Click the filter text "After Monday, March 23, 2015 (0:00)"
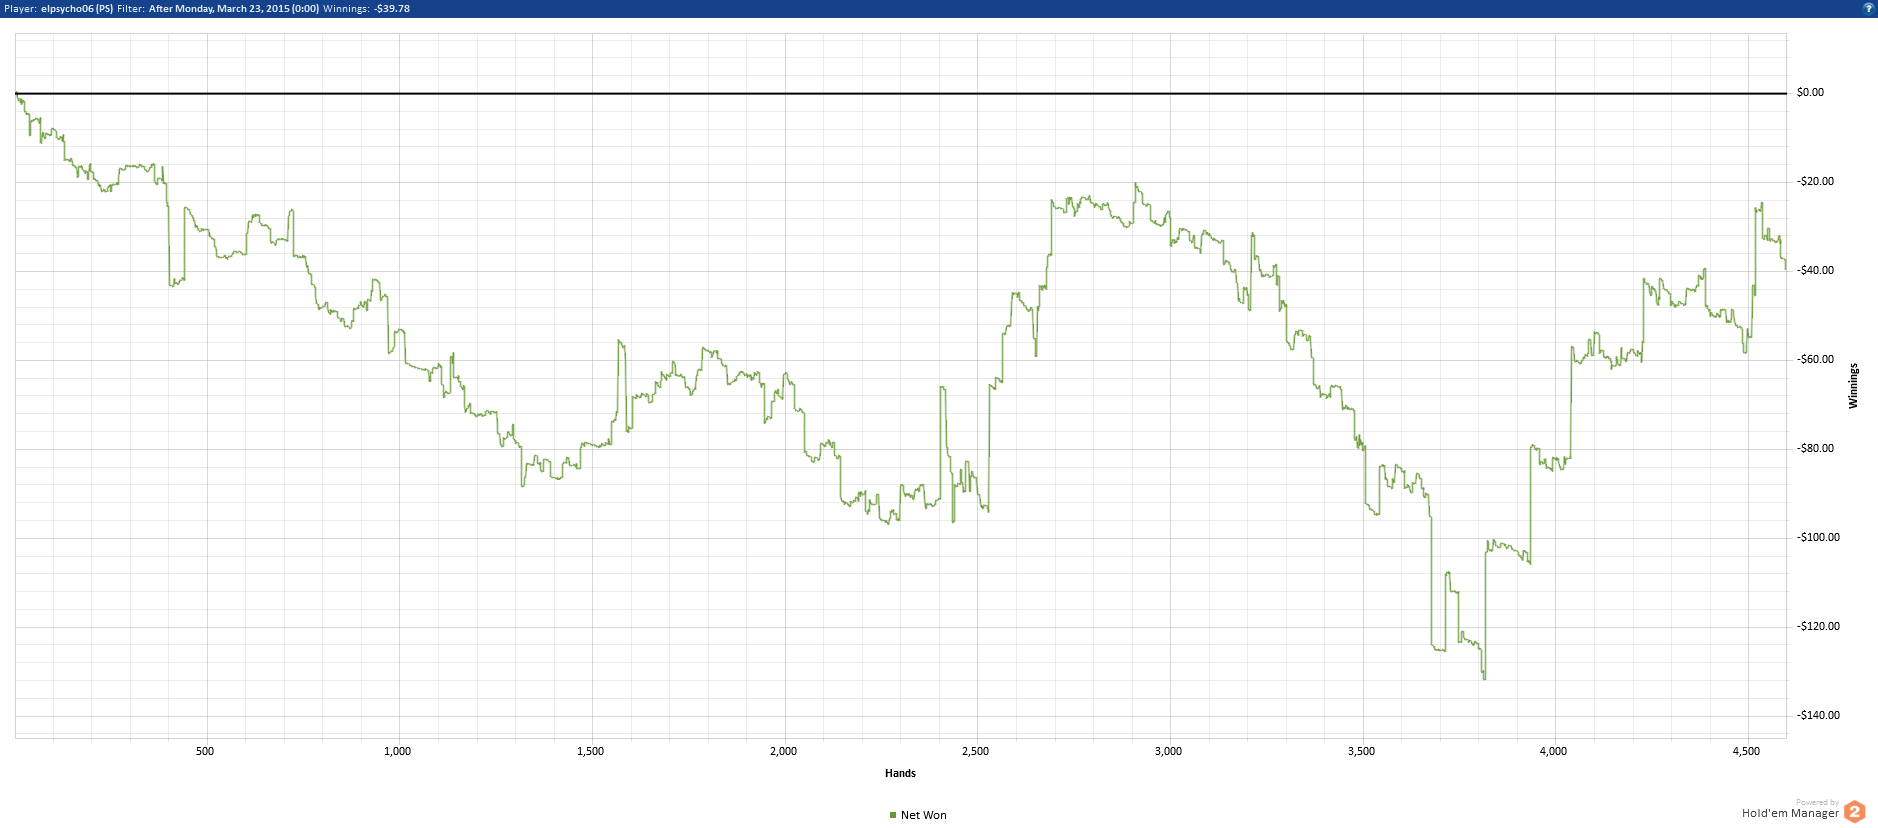1878x828 pixels. click(x=234, y=8)
